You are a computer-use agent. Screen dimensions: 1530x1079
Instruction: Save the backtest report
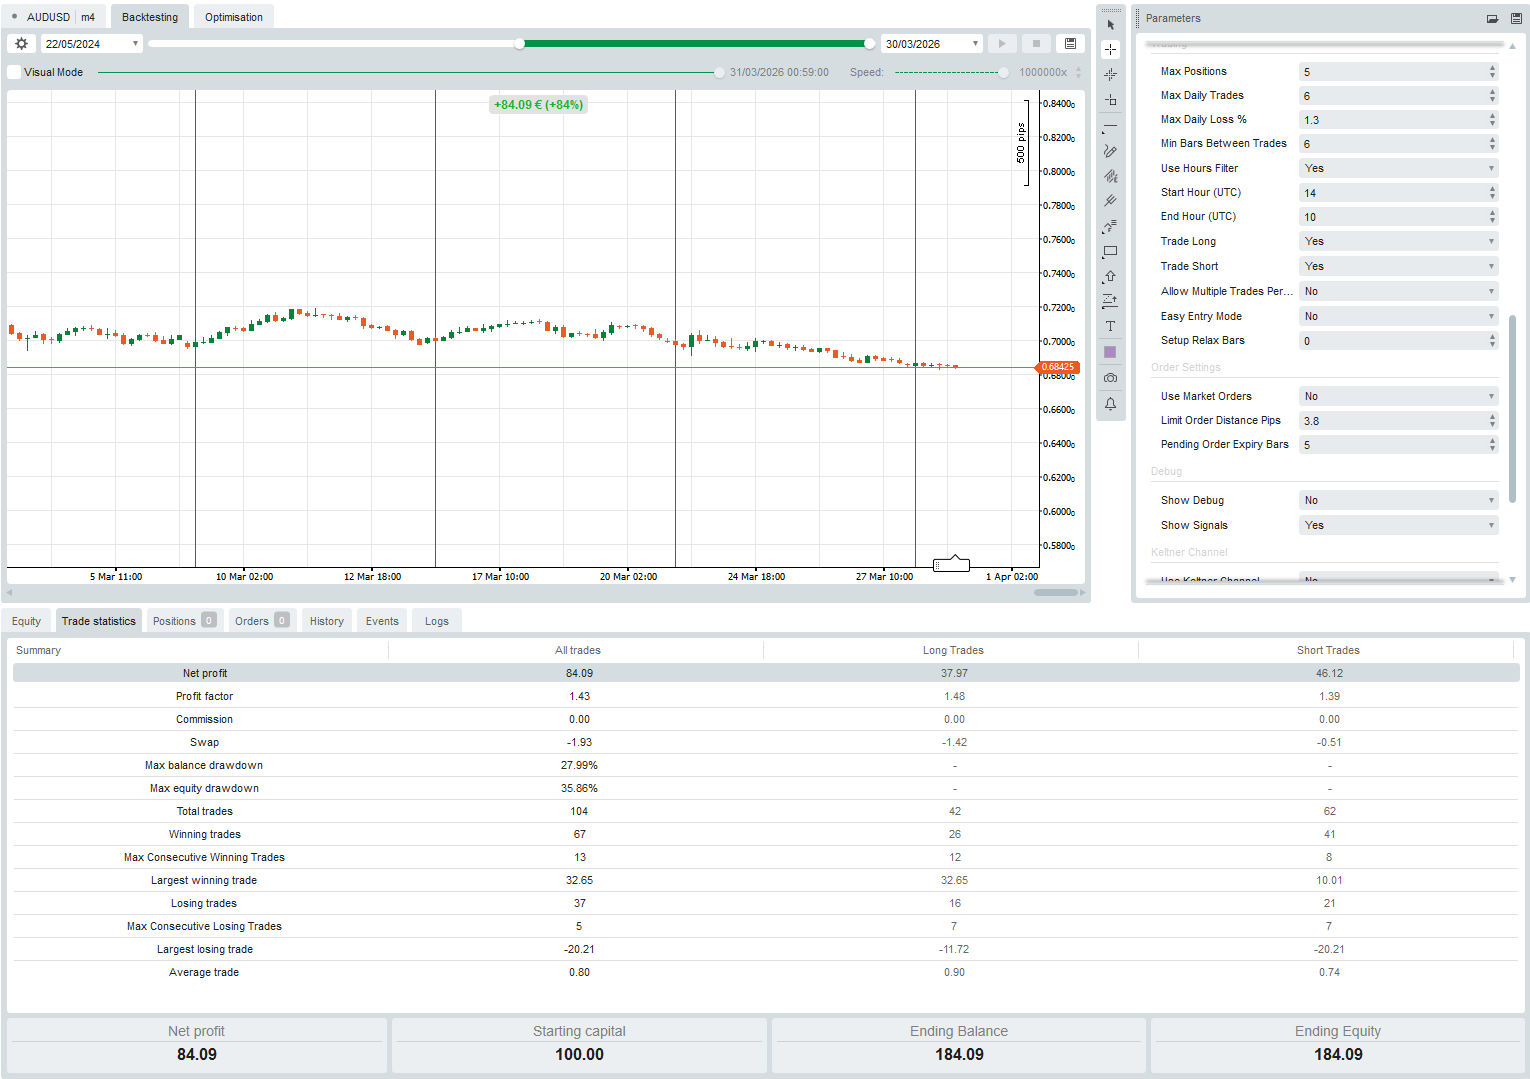(1070, 43)
